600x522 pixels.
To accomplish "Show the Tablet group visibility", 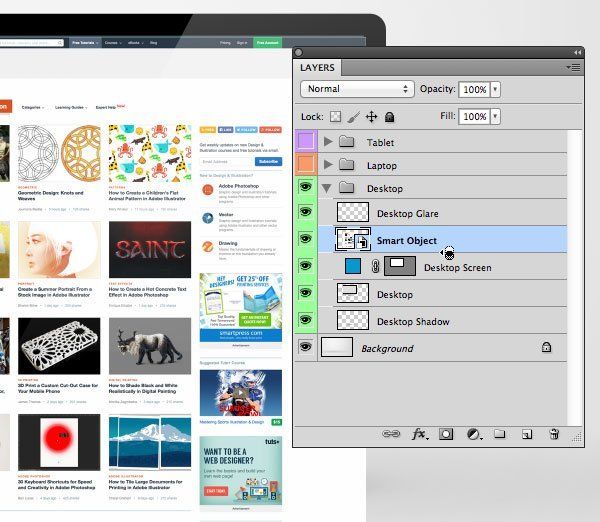I will tap(306, 141).
